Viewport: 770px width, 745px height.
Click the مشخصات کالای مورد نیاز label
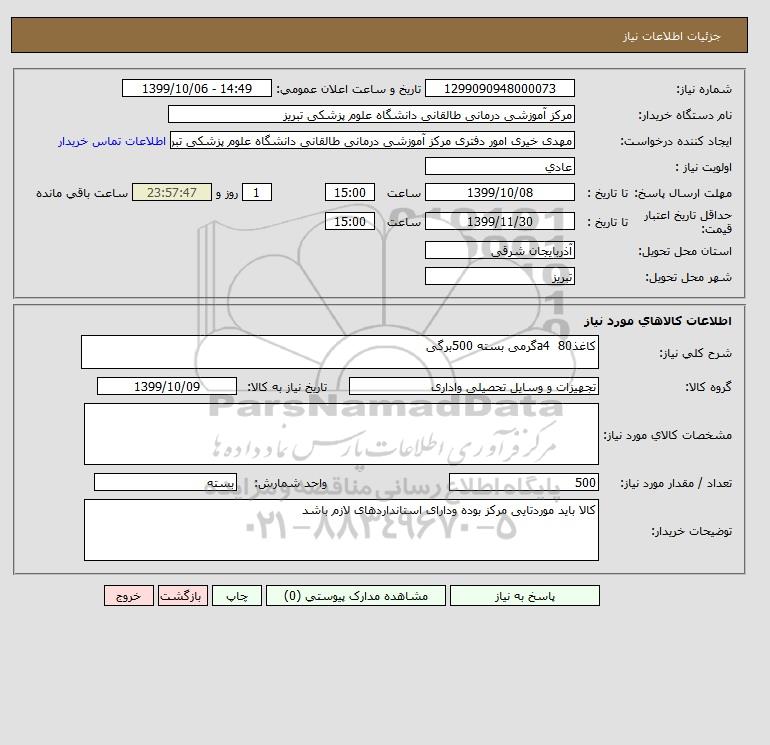(x=667, y=435)
